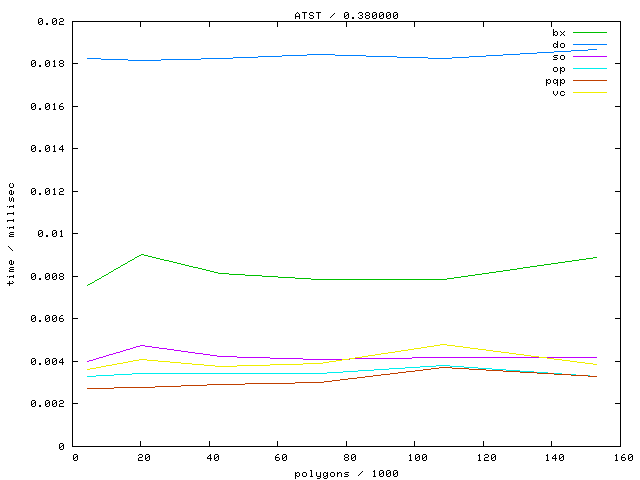This screenshot has width=640, height=480.
Task: Click the "bx" legend label
Action: (558, 33)
